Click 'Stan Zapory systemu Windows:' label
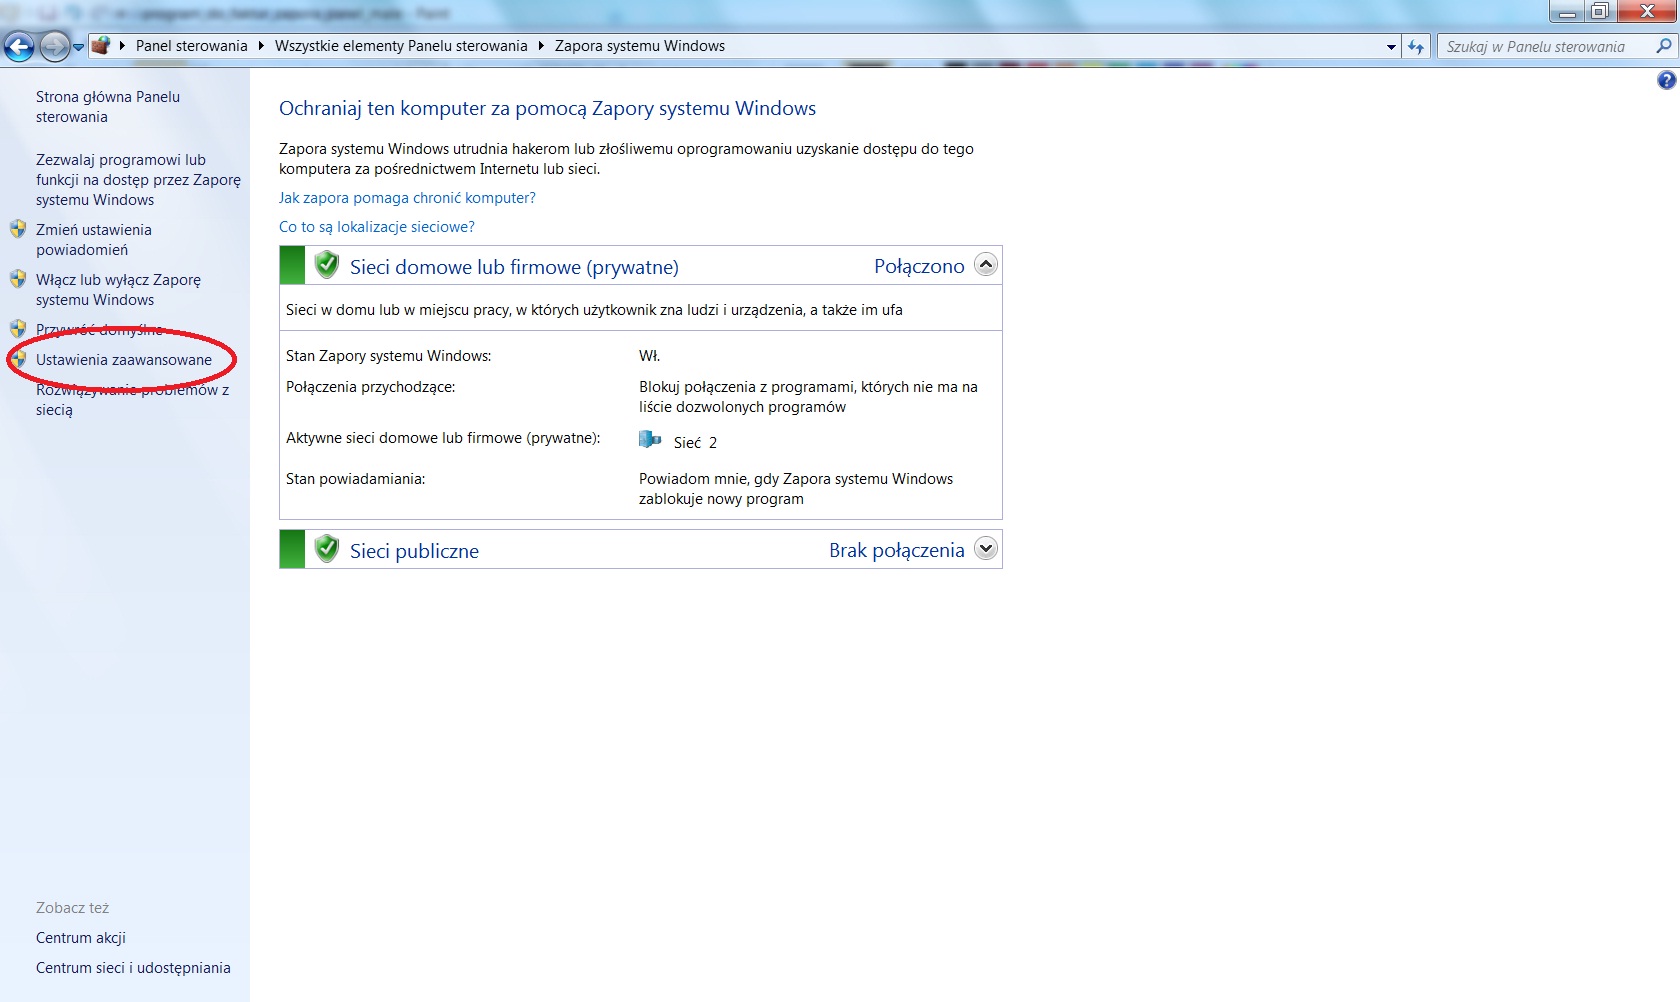 pos(389,356)
